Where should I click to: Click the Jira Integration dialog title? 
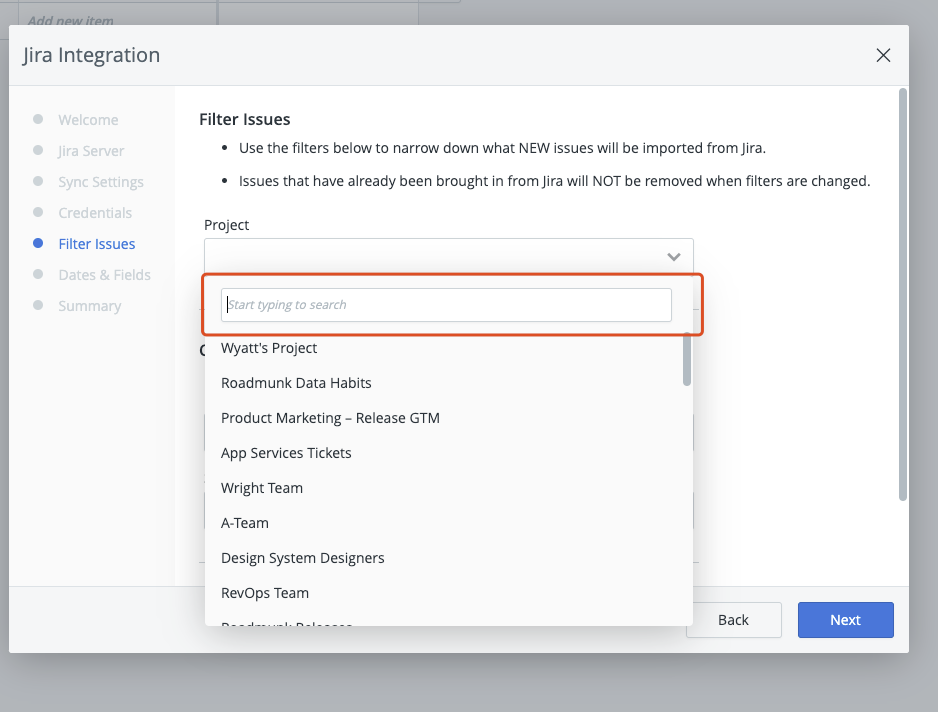92,55
